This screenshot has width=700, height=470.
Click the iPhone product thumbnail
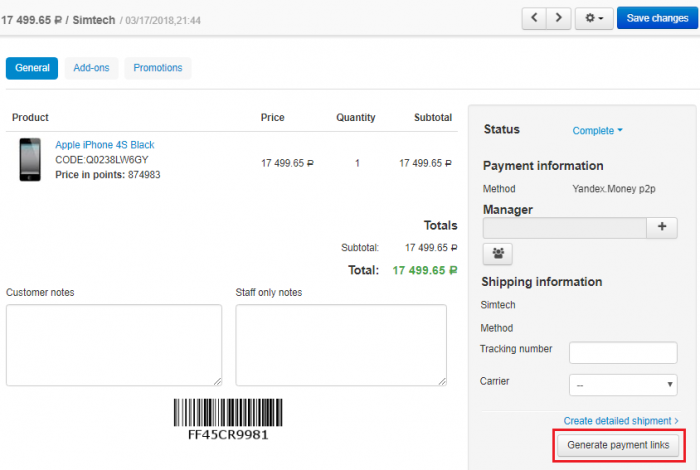[30, 159]
